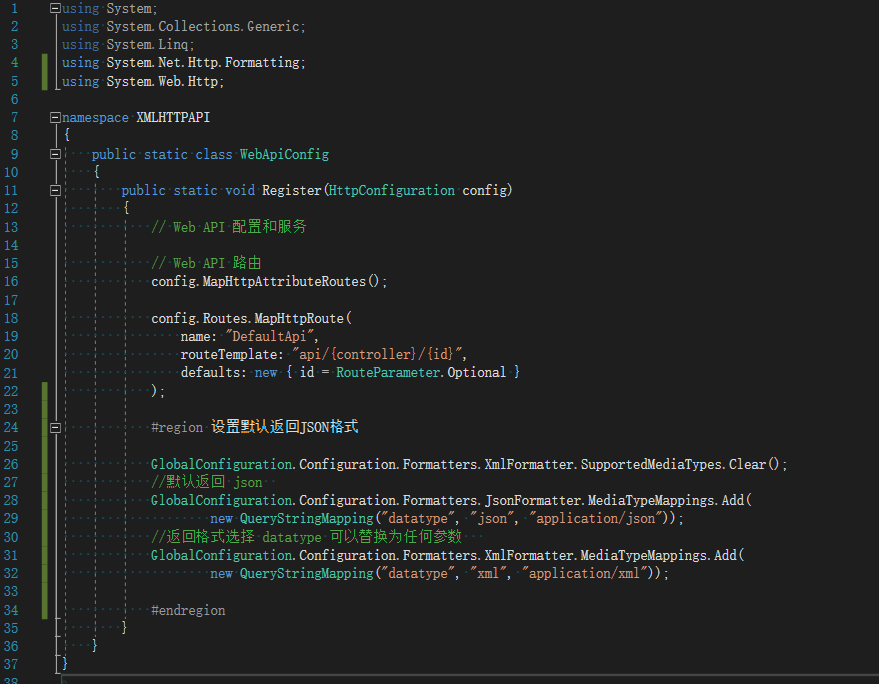Click the "application/json" string literal
This screenshot has height=684, width=879.
595,518
